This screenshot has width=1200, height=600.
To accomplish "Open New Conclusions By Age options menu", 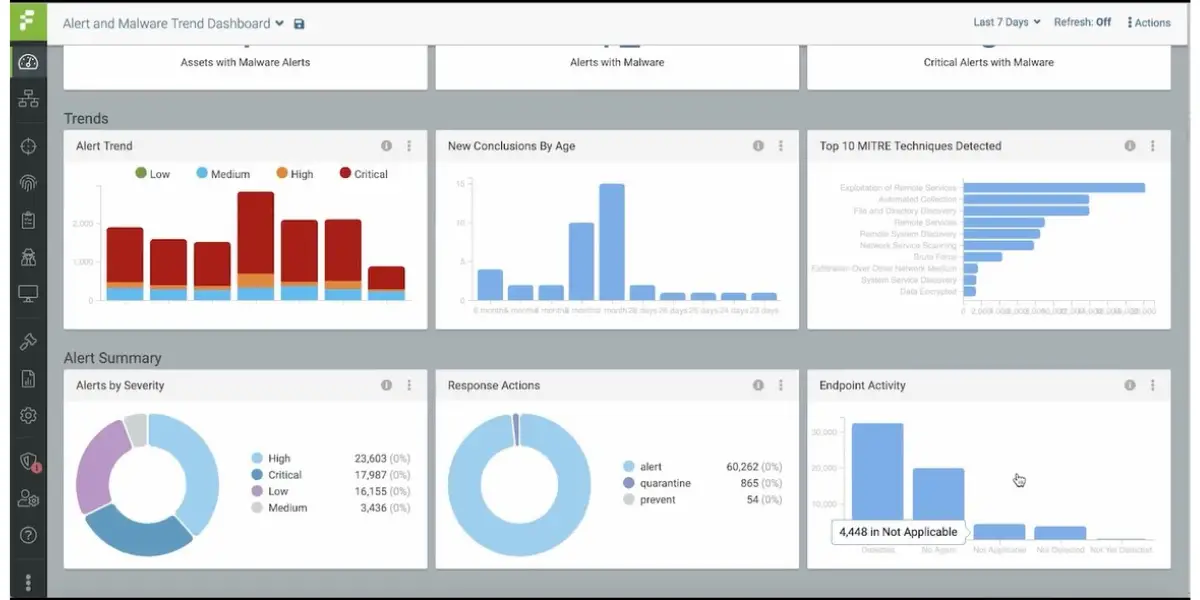I will click(x=781, y=146).
